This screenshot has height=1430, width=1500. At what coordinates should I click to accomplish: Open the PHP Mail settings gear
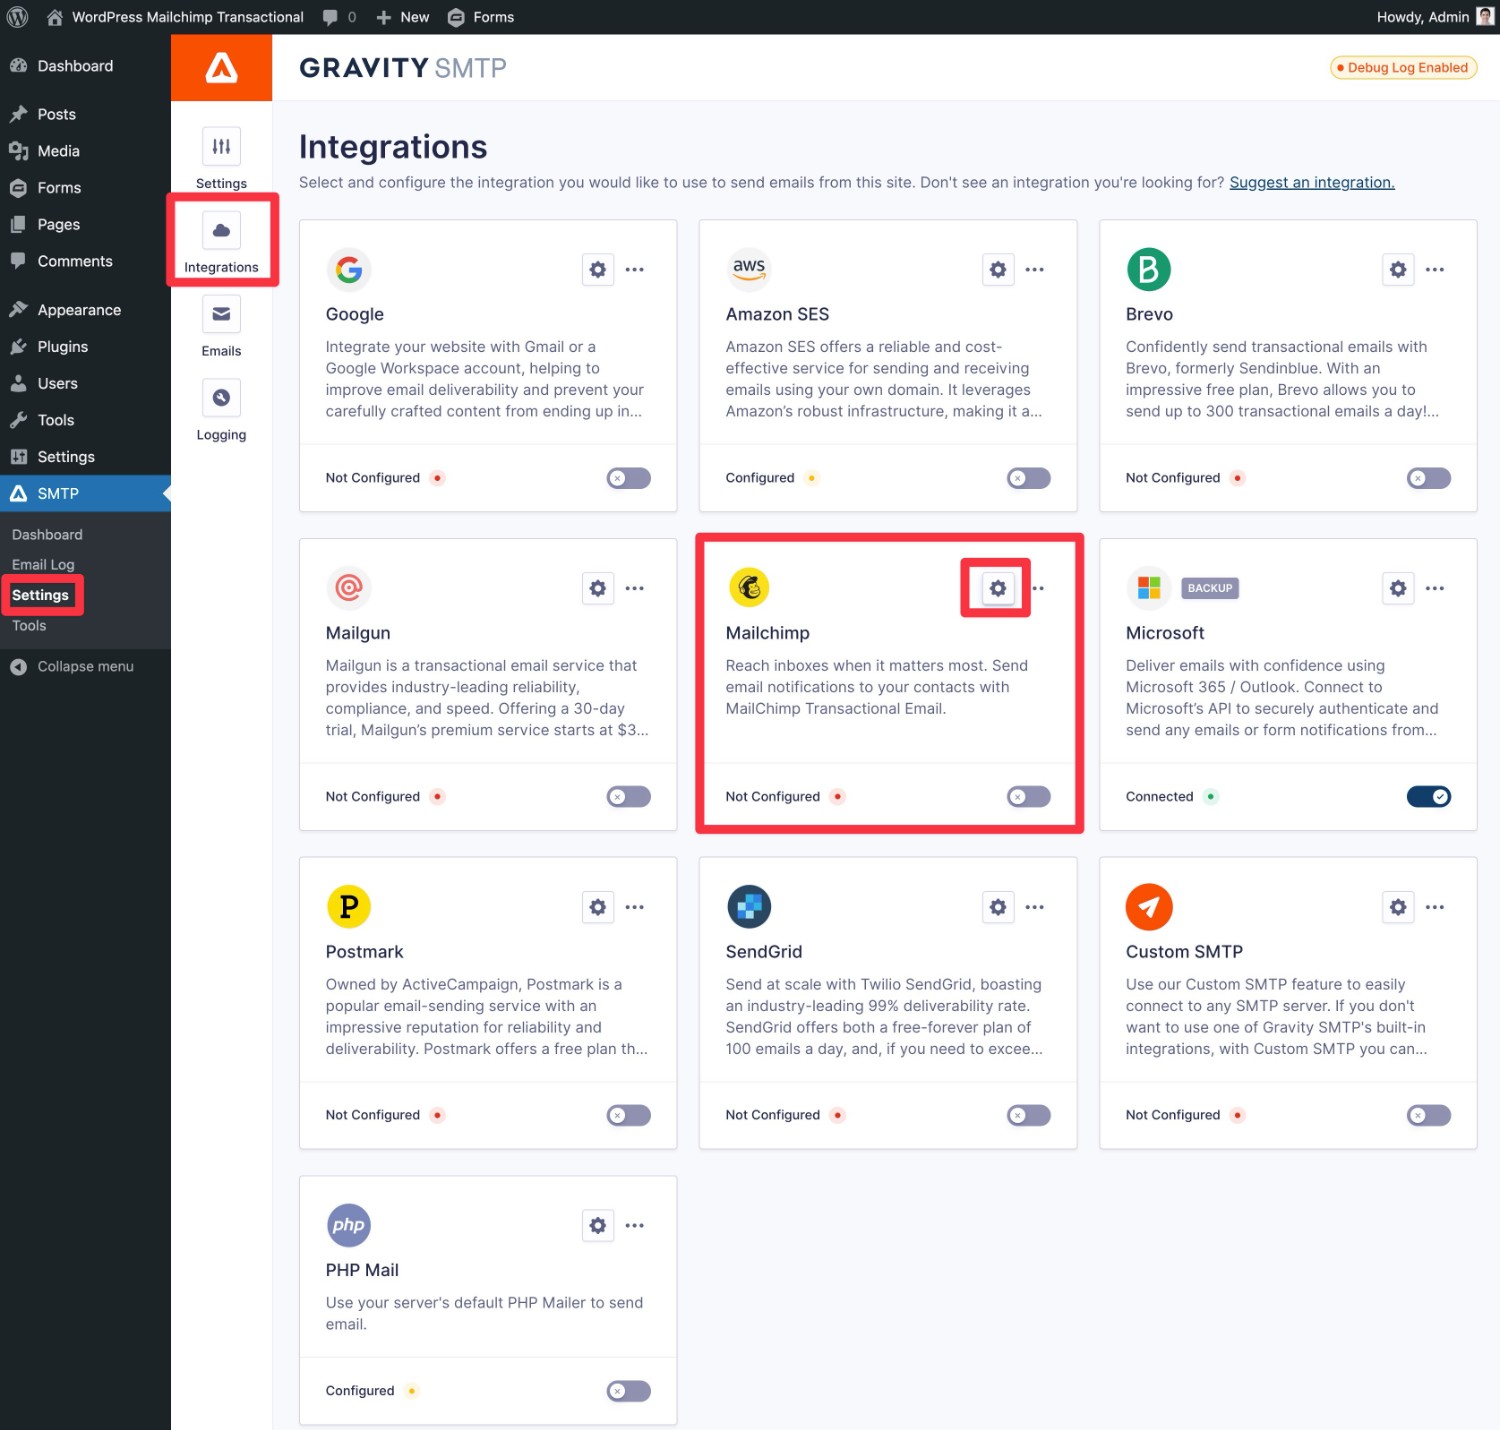click(x=598, y=1225)
